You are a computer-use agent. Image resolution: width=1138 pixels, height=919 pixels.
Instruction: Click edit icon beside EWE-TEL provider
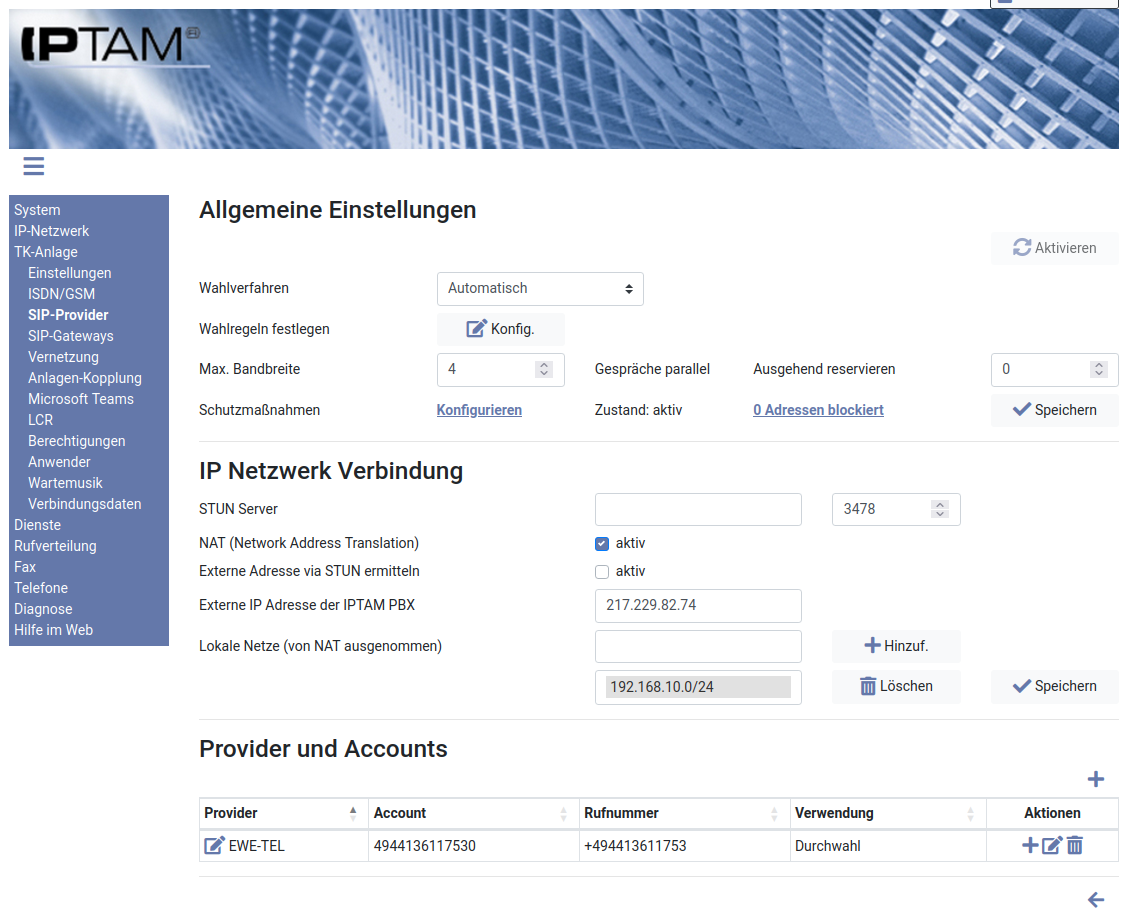point(214,846)
